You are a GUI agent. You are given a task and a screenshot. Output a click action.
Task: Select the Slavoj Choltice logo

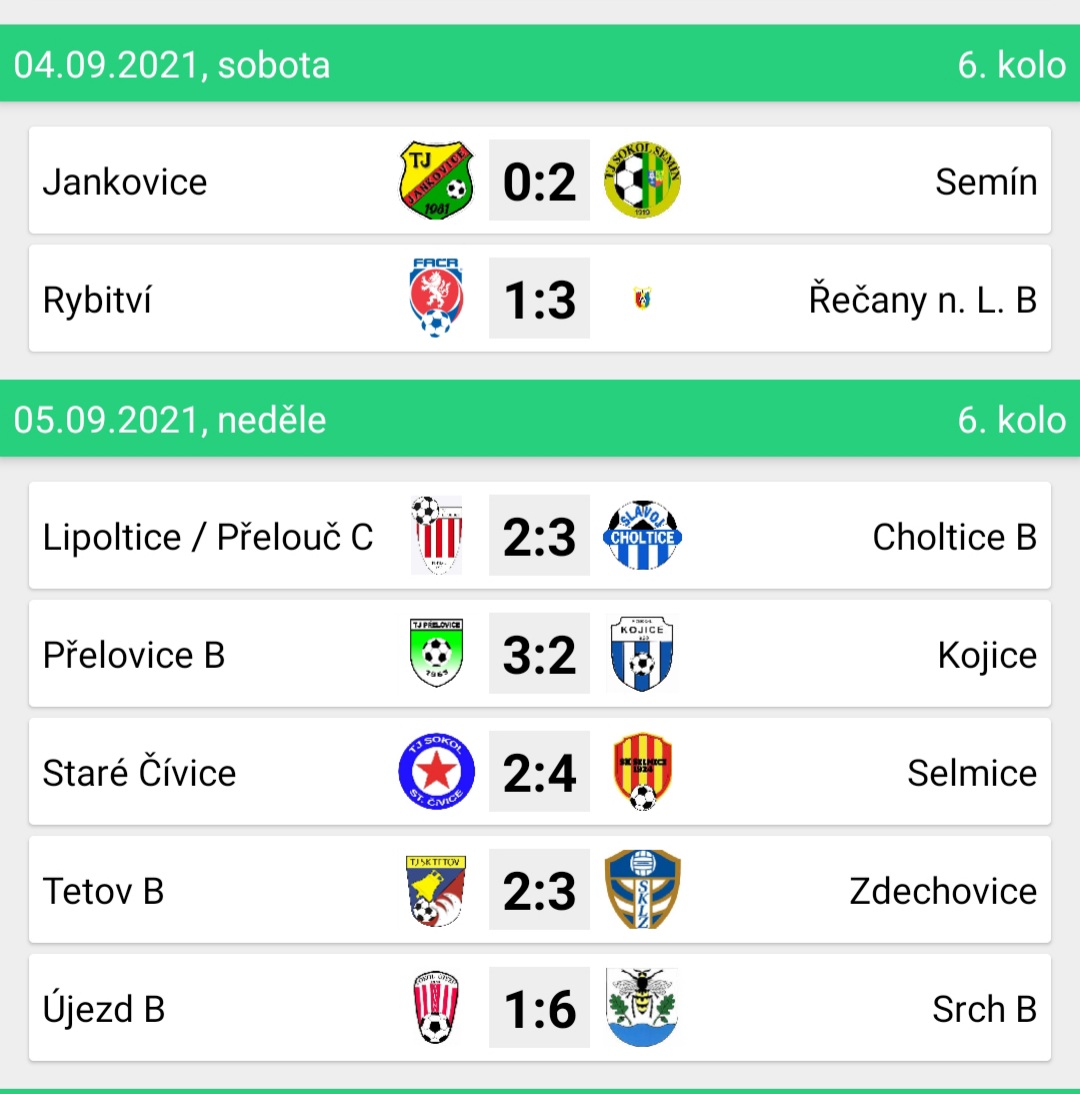click(x=642, y=535)
